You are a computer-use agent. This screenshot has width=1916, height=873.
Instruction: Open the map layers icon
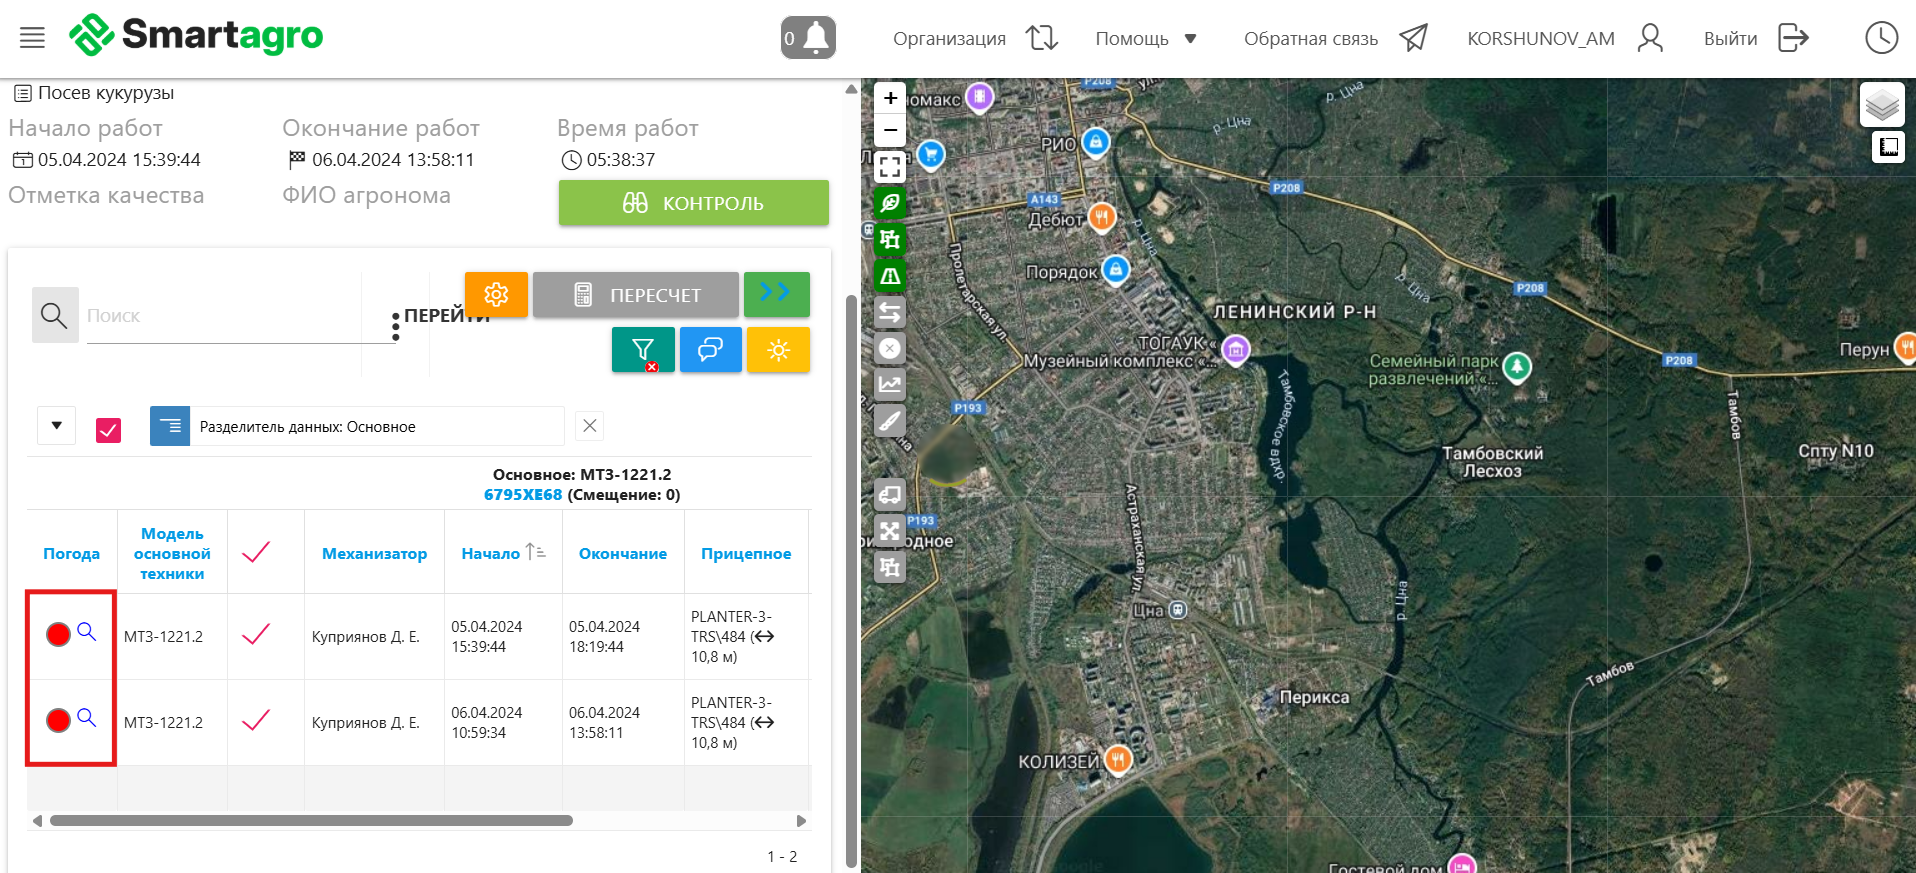click(x=1881, y=104)
